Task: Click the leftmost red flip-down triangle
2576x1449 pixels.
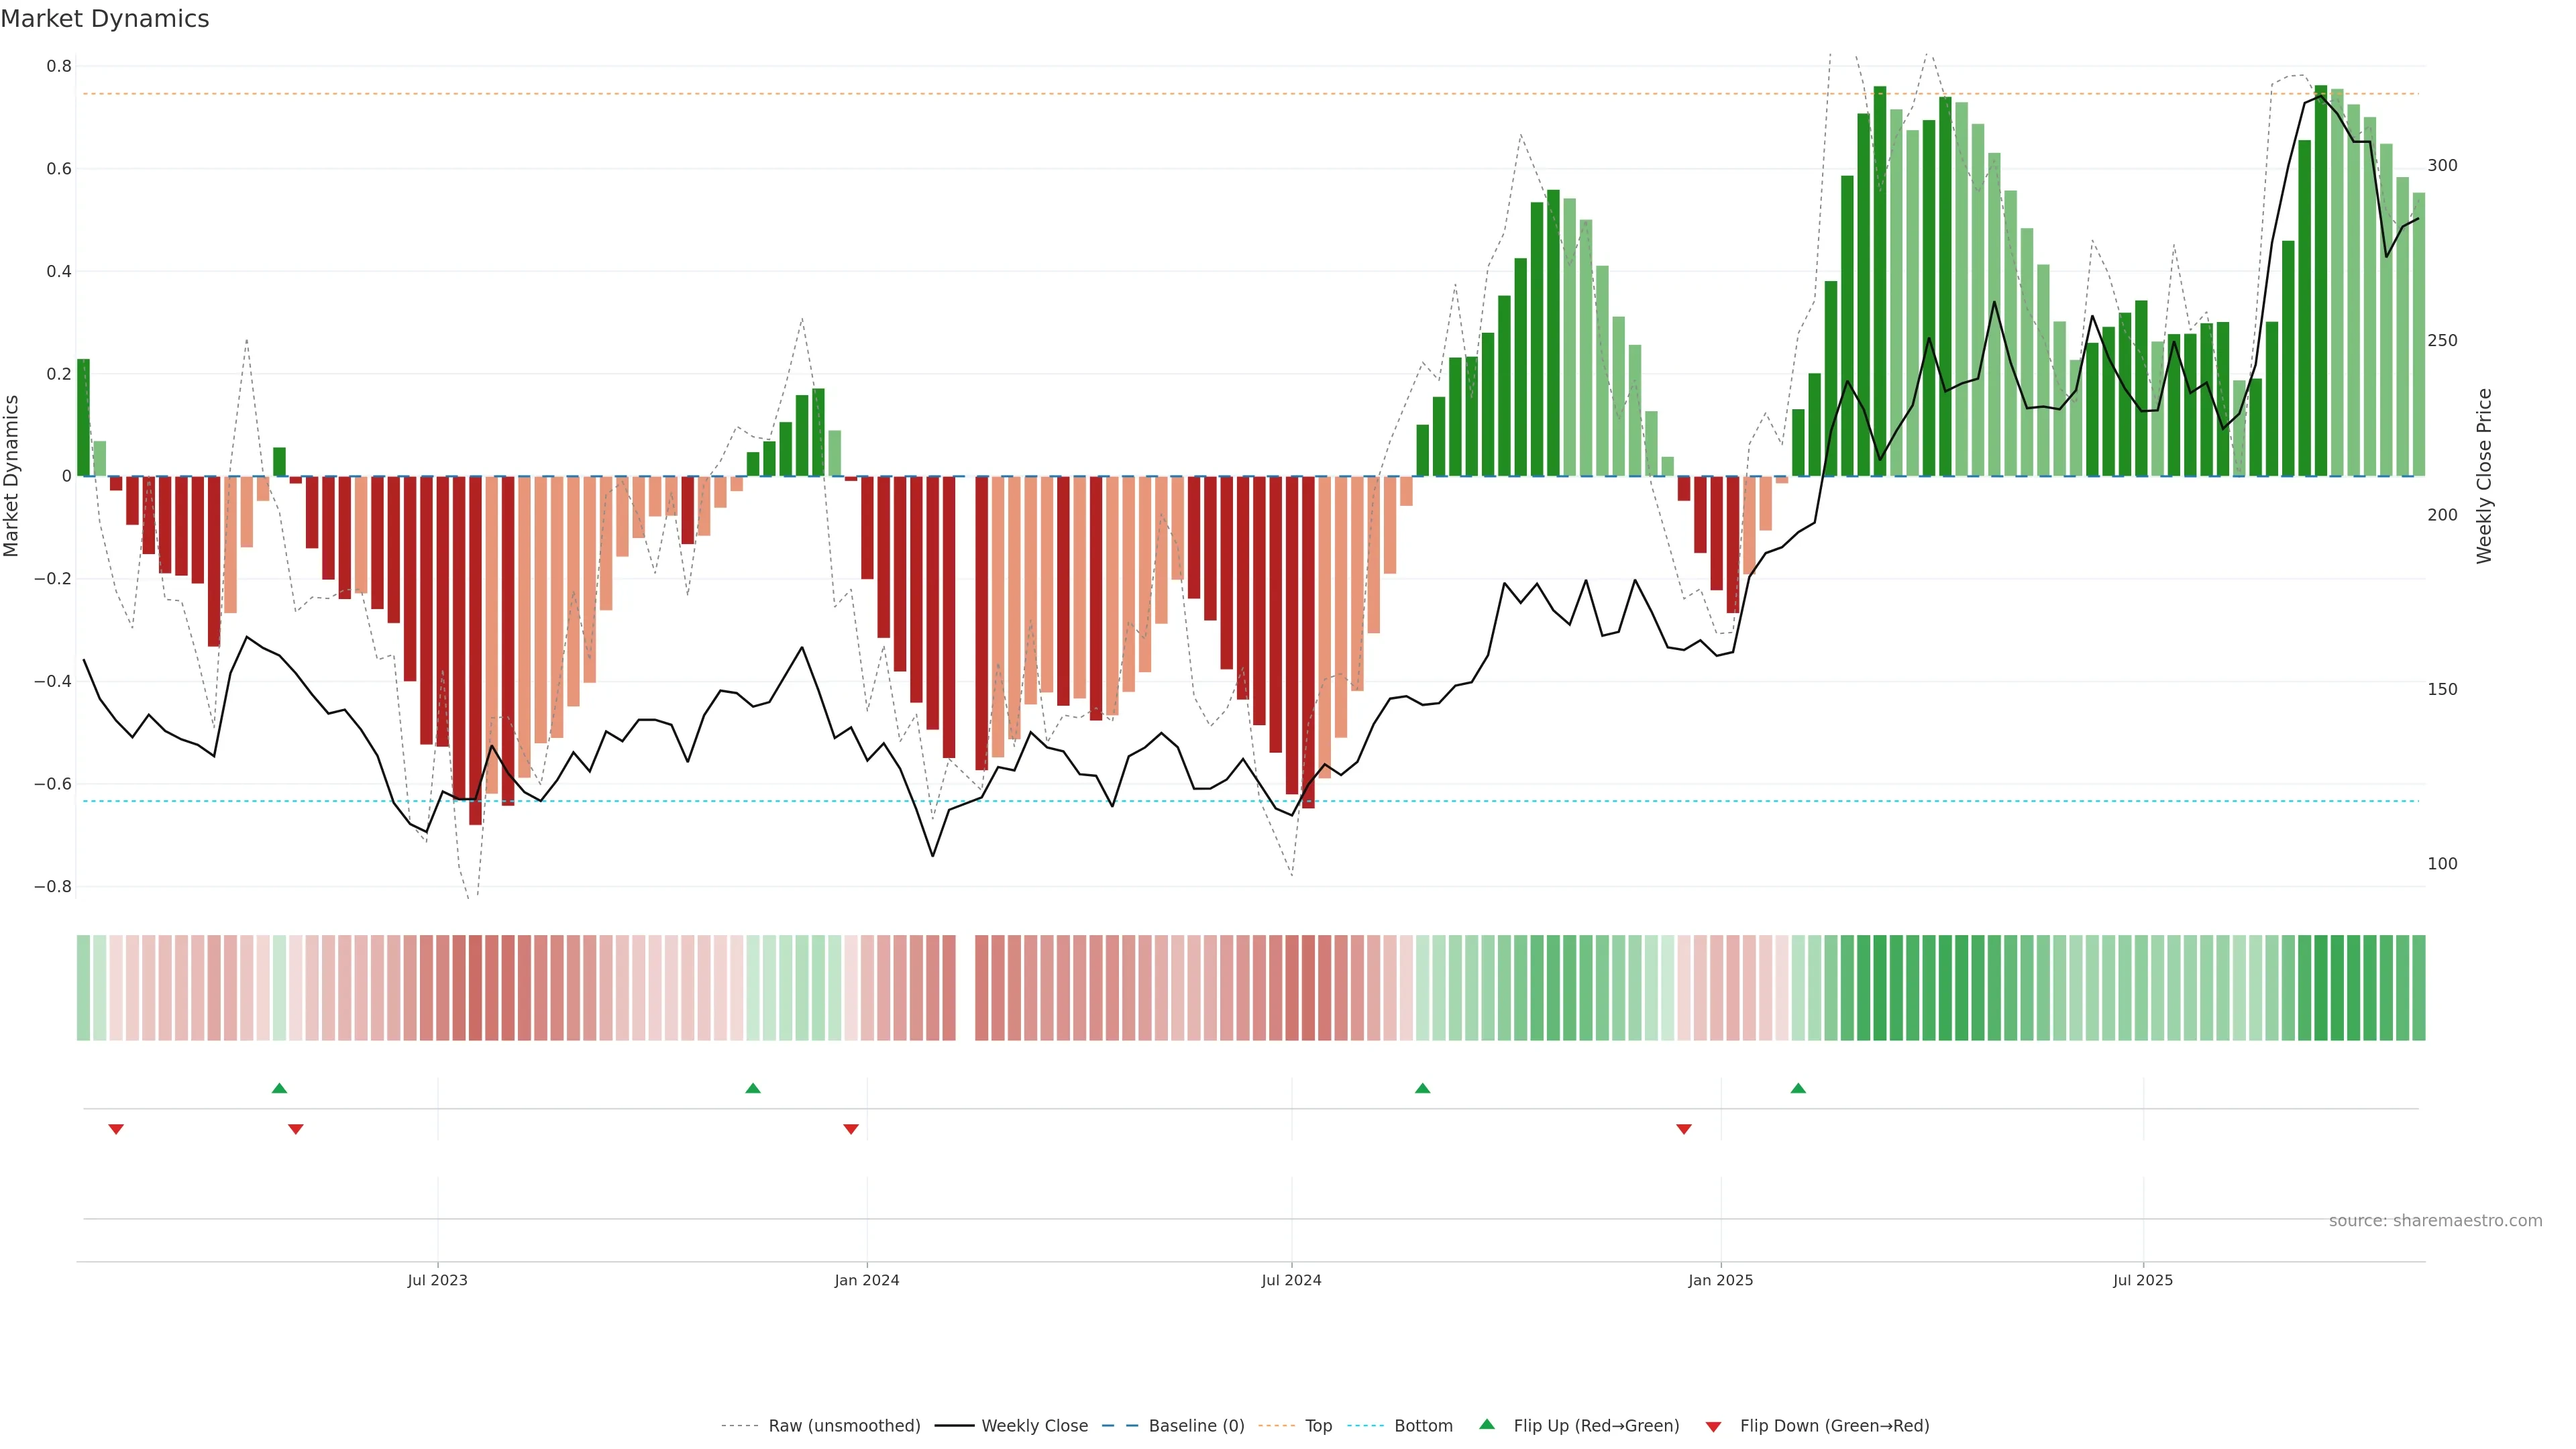Action: (x=116, y=1129)
